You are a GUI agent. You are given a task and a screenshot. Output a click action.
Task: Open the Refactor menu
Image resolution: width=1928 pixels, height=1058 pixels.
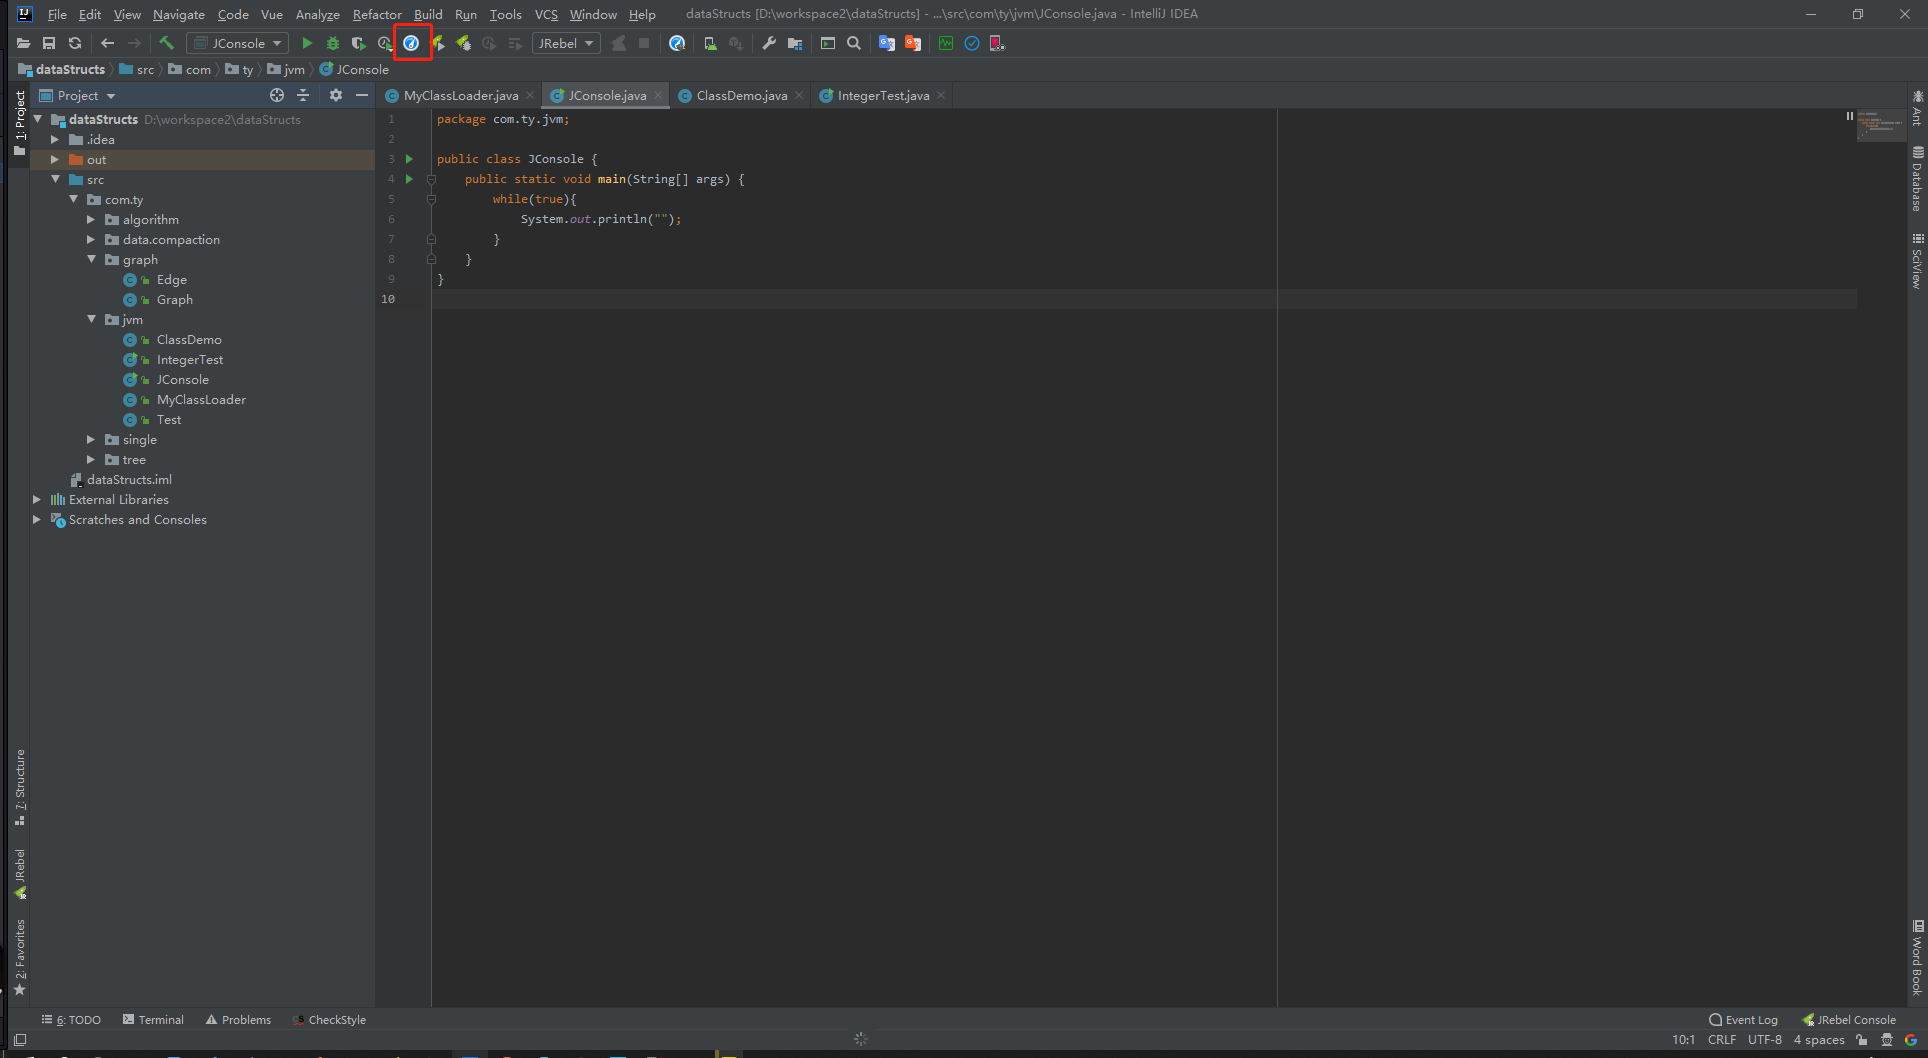(x=377, y=14)
